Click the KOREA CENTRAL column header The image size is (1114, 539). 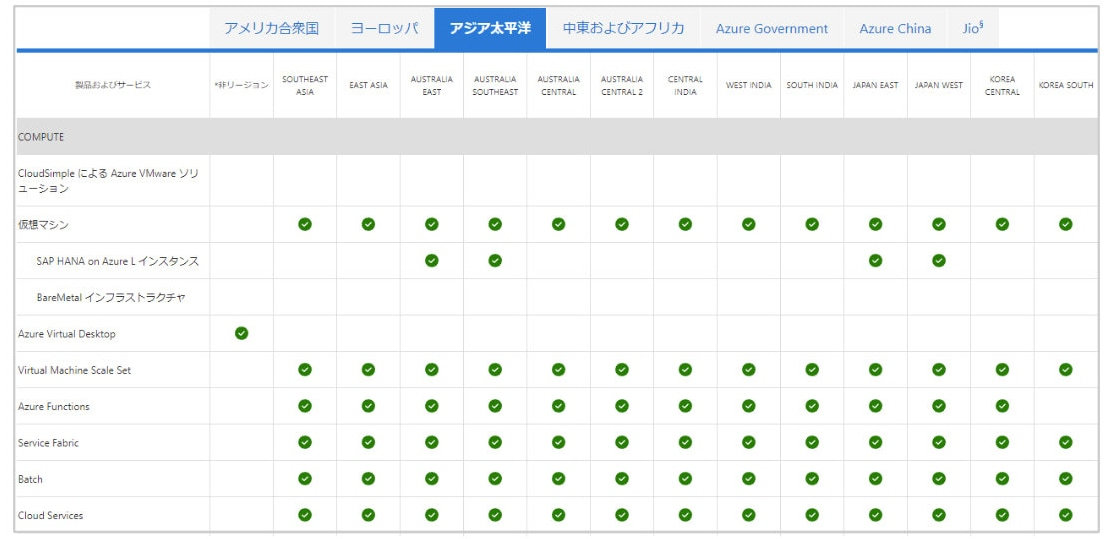[1002, 85]
